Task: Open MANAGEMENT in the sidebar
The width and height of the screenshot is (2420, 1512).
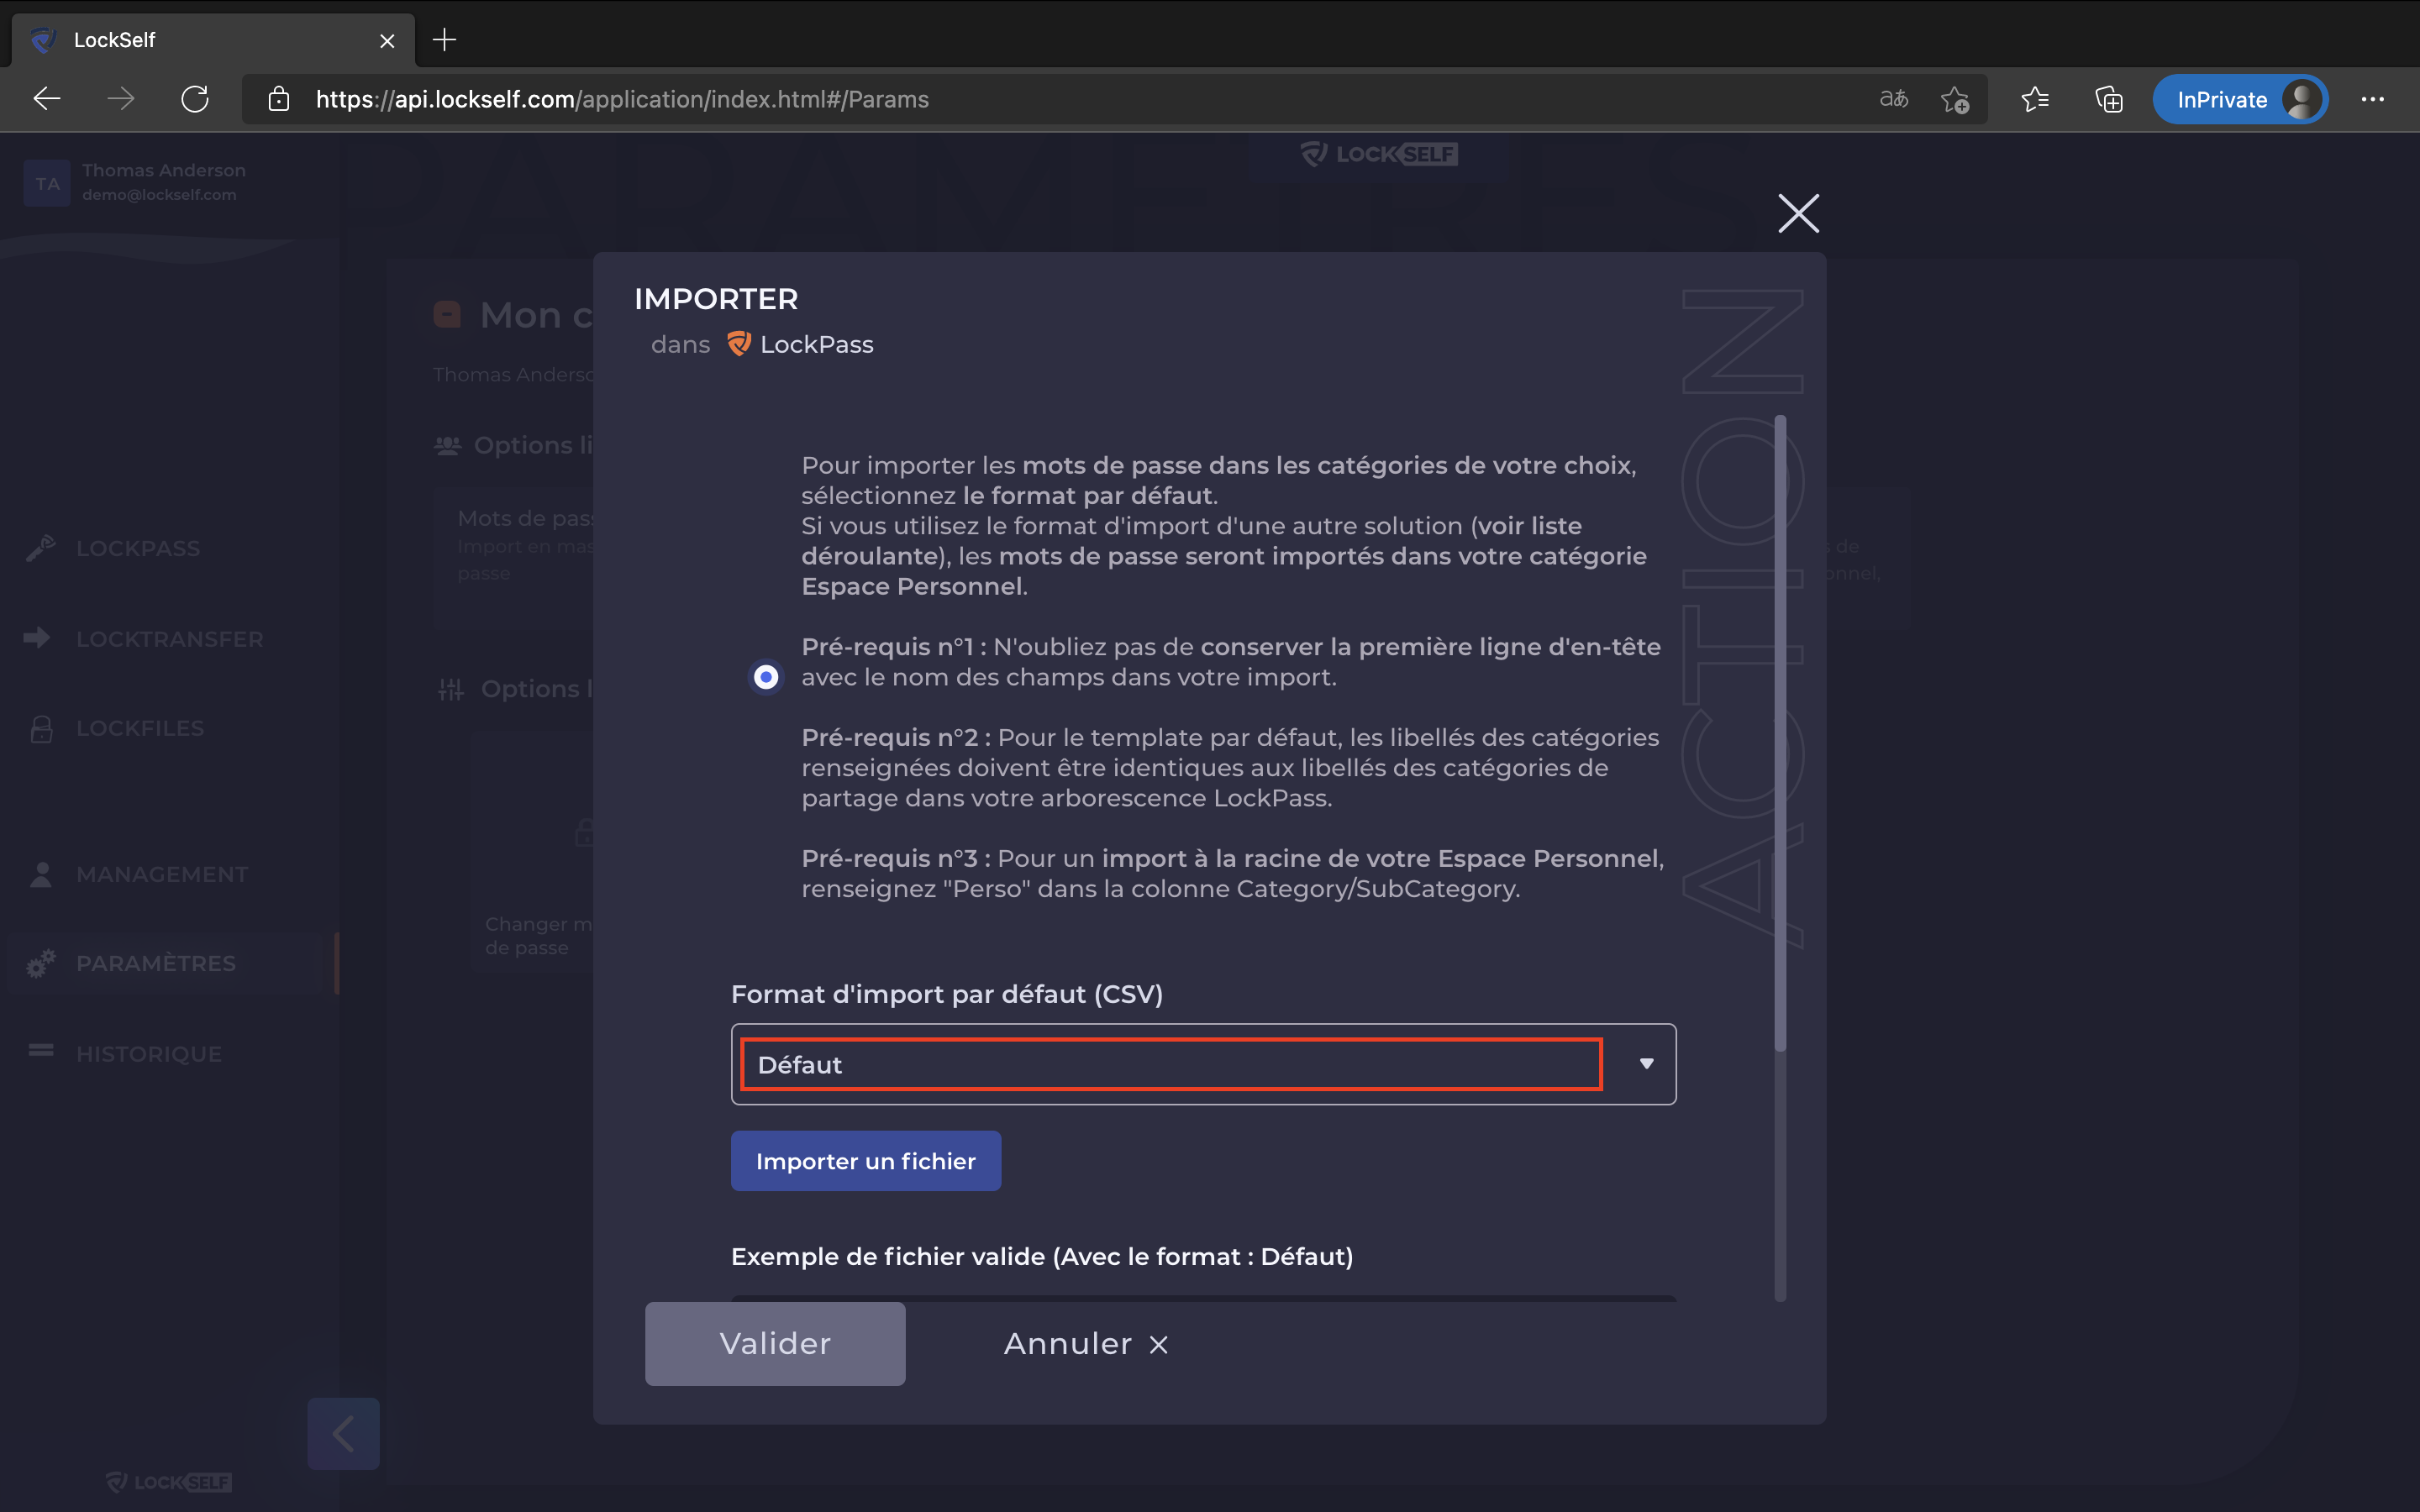Action: pyautogui.click(x=162, y=874)
